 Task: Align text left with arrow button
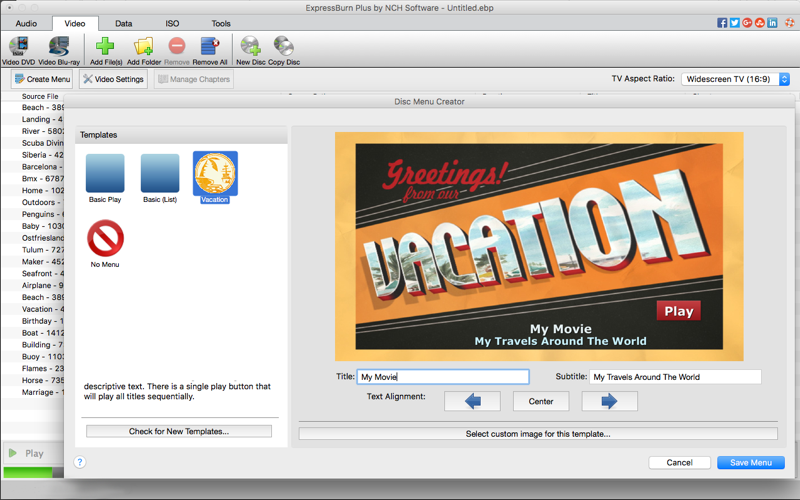tap(472, 401)
